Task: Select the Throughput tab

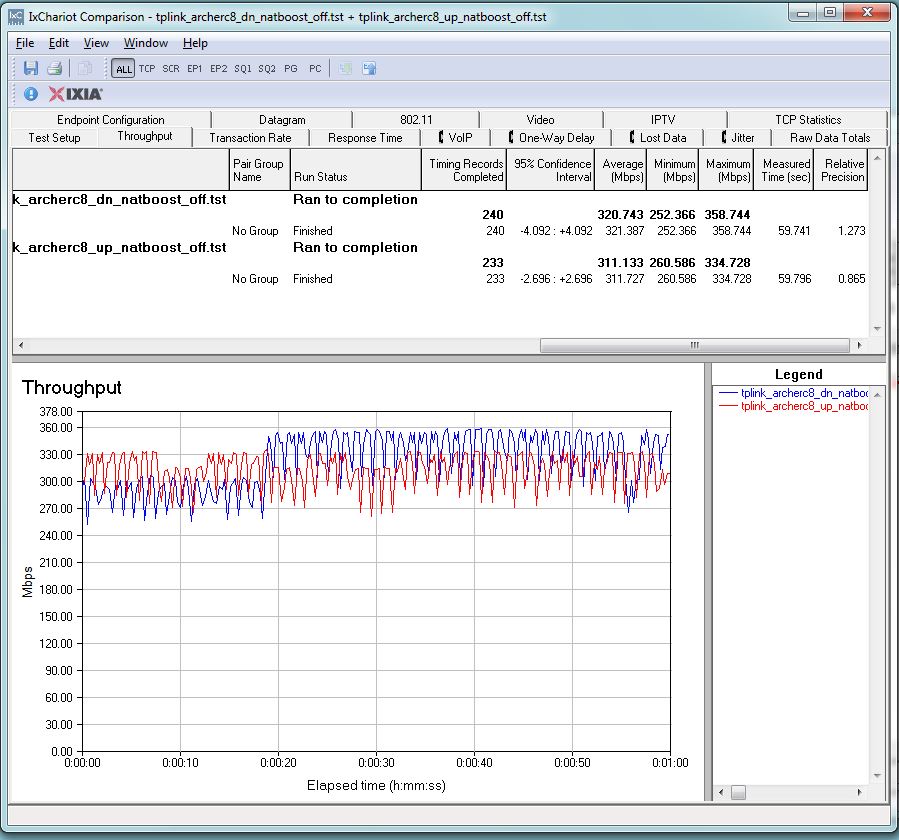Action: tap(144, 136)
